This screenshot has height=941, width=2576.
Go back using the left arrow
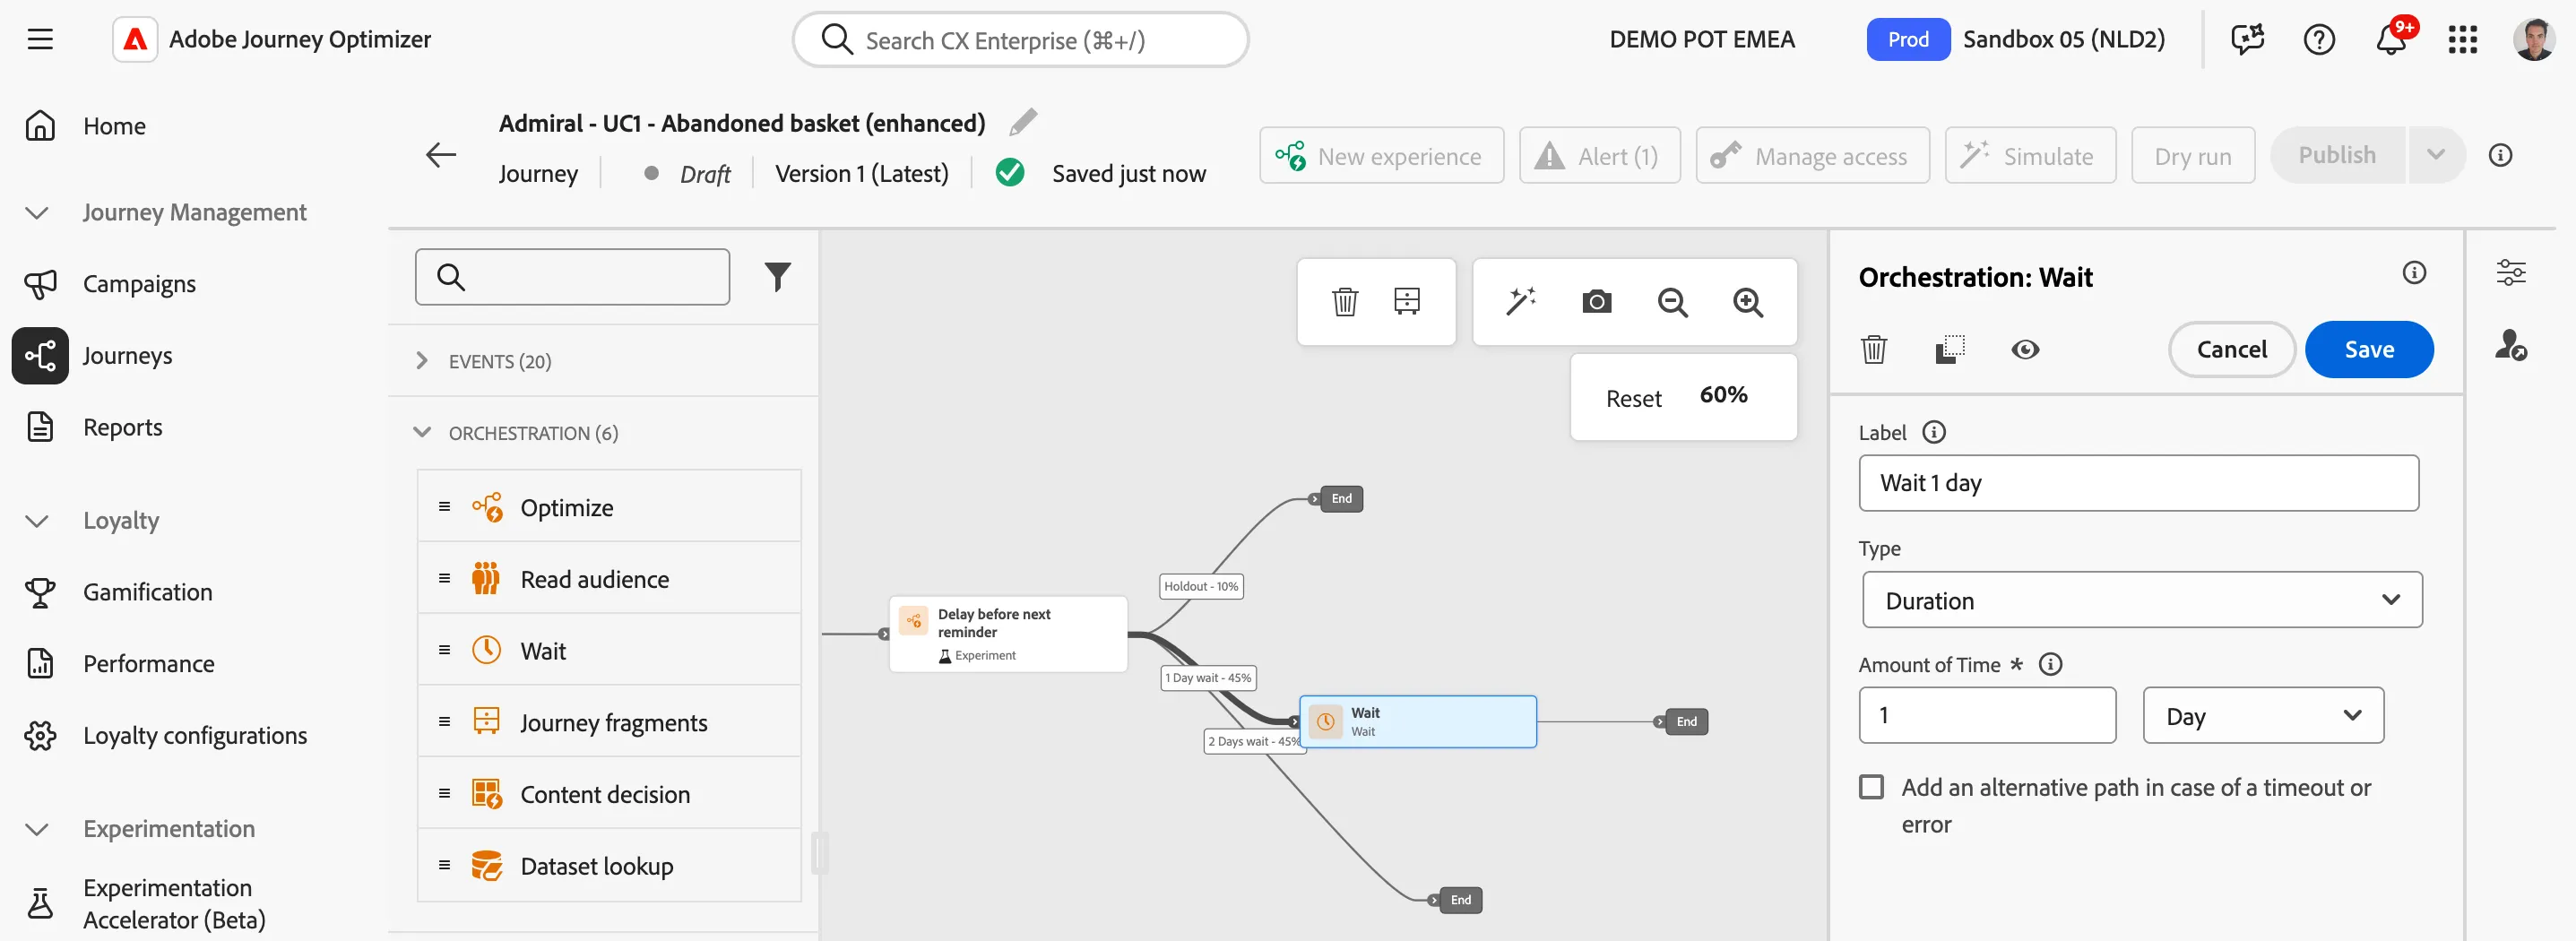coord(441,155)
